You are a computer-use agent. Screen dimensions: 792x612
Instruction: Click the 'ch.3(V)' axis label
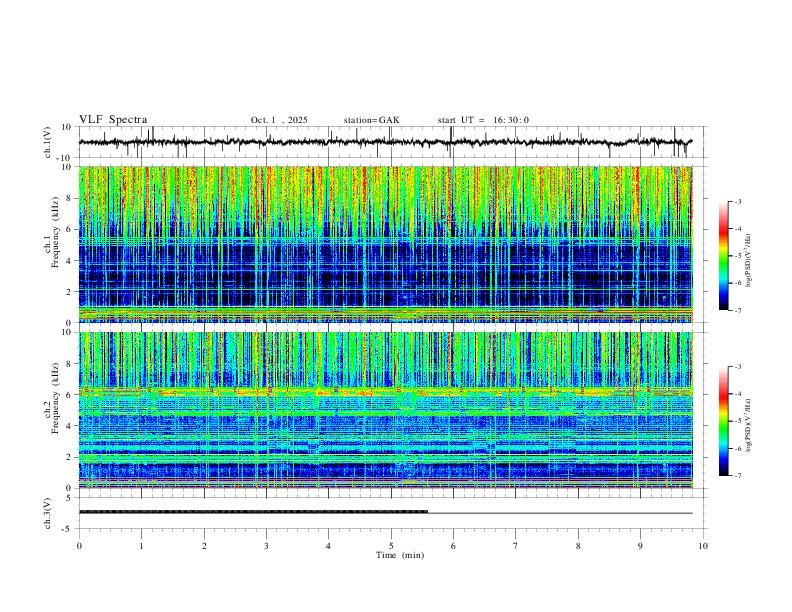(x=47, y=513)
